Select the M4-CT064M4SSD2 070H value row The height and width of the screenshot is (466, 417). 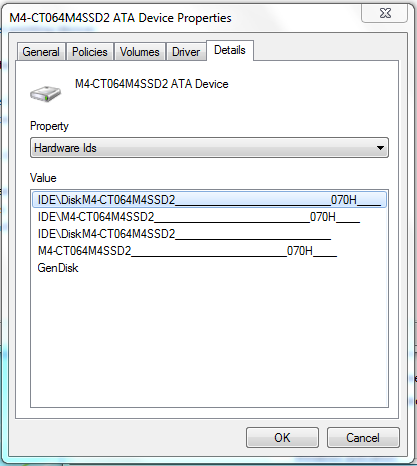click(187, 251)
